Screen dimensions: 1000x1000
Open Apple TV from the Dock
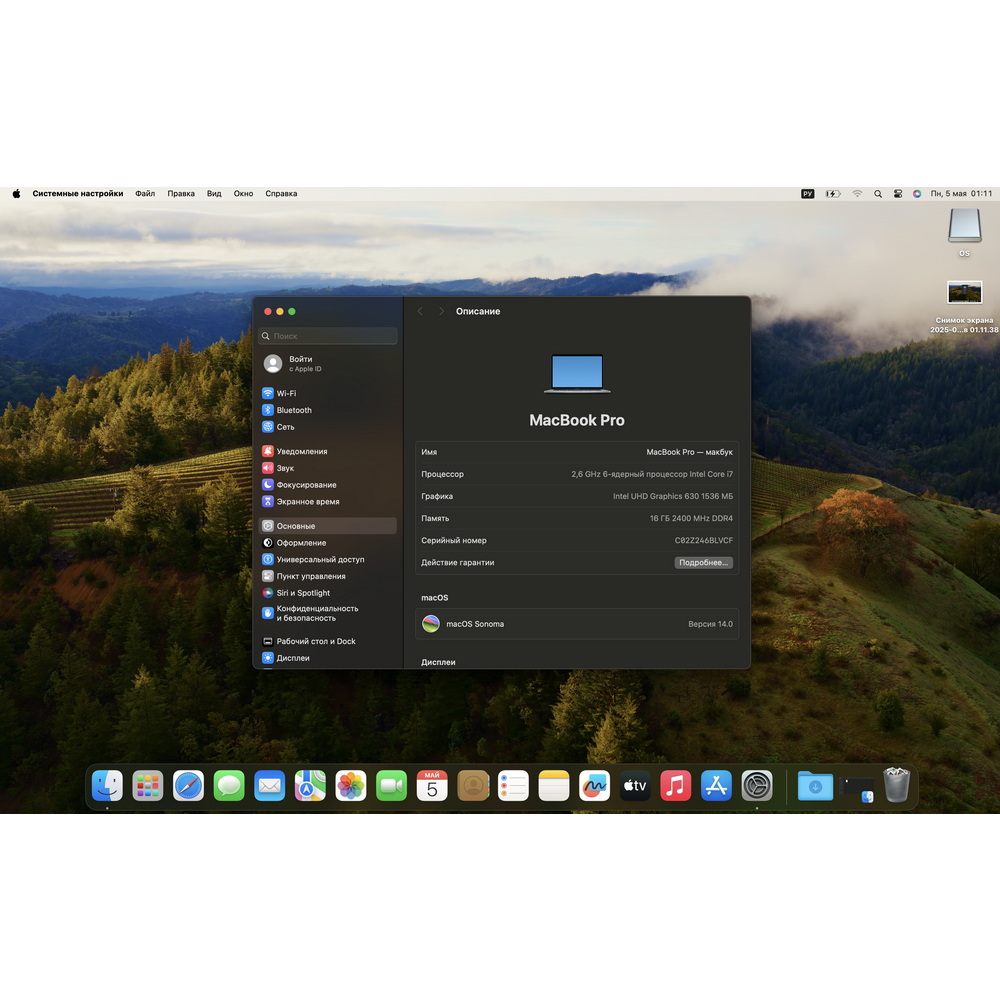(x=635, y=786)
